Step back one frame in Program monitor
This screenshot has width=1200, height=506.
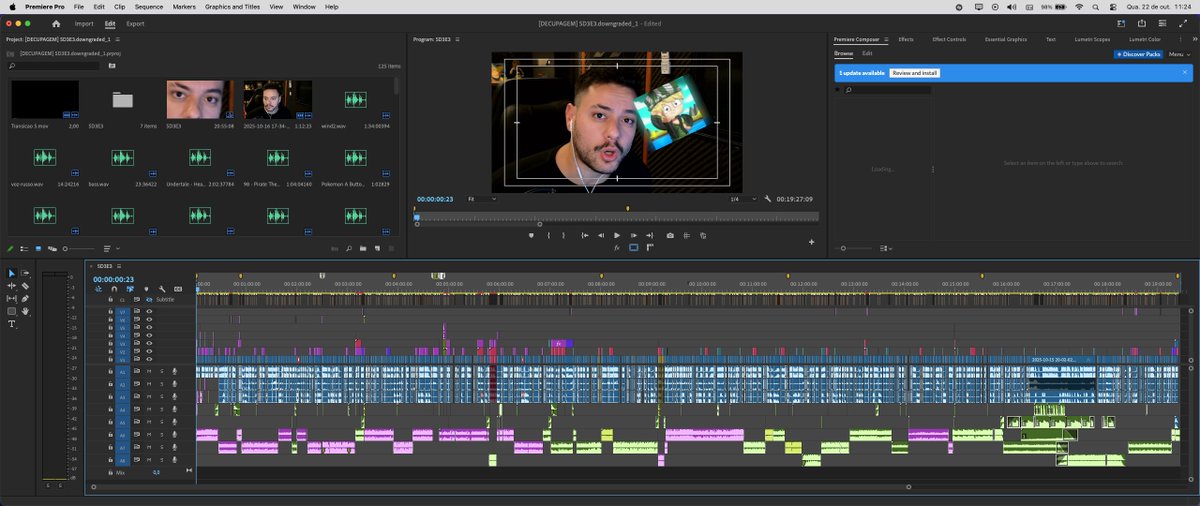click(600, 235)
